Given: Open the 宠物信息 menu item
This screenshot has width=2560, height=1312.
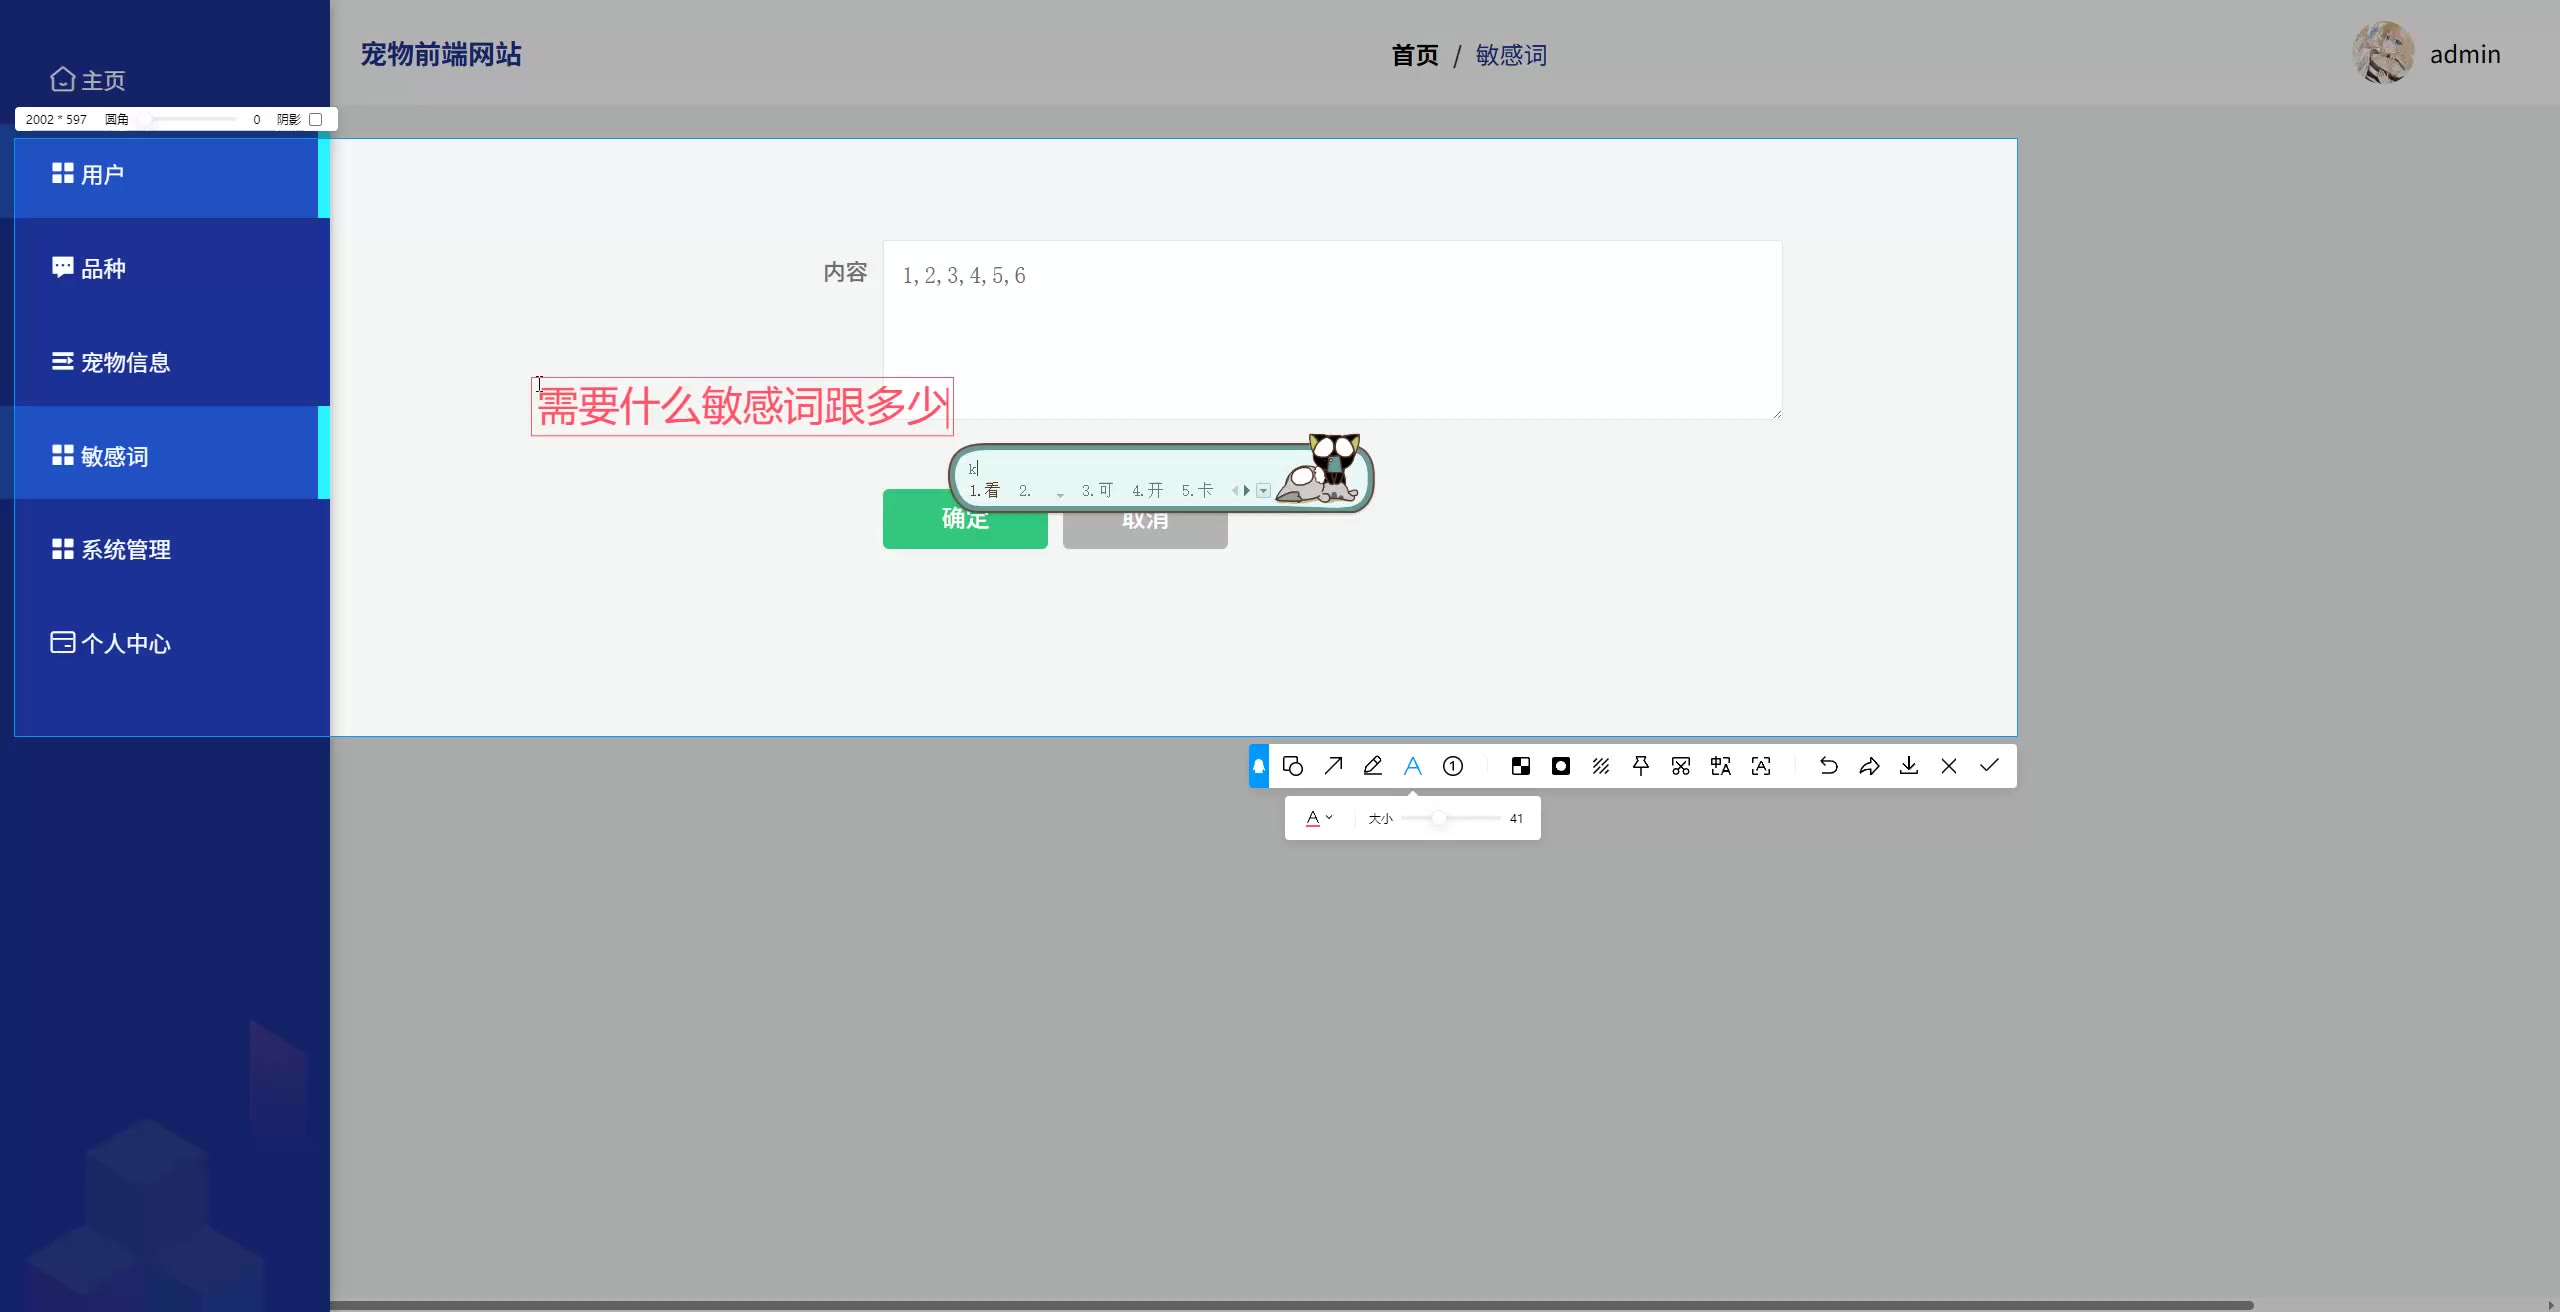Looking at the screenshot, I should [125, 362].
